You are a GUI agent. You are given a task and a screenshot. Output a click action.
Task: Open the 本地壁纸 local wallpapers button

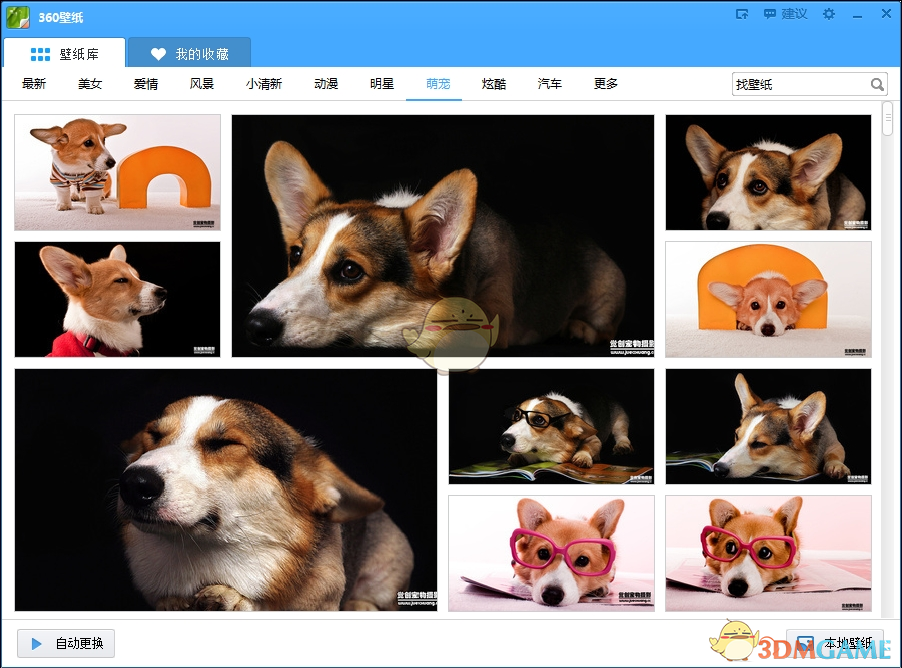click(x=834, y=643)
